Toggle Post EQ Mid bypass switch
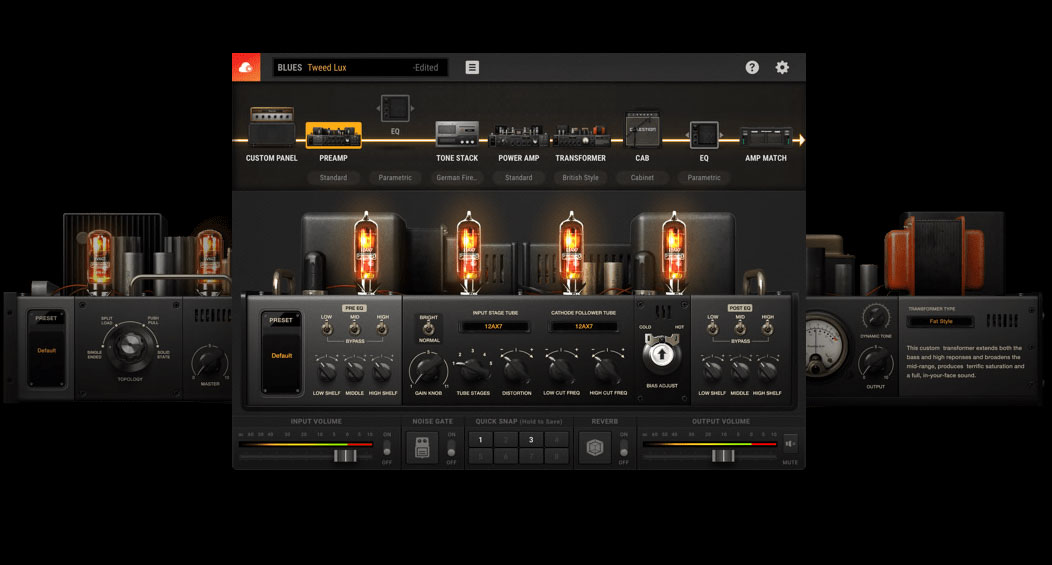The height and width of the screenshot is (565, 1052). click(x=740, y=328)
